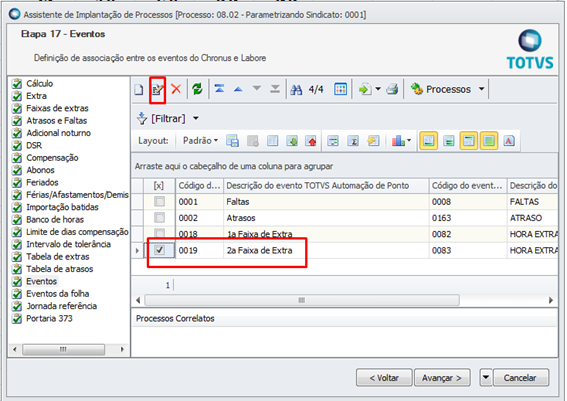Check the box for row 0002 Atrasos
567x401 pixels.
[159, 218]
